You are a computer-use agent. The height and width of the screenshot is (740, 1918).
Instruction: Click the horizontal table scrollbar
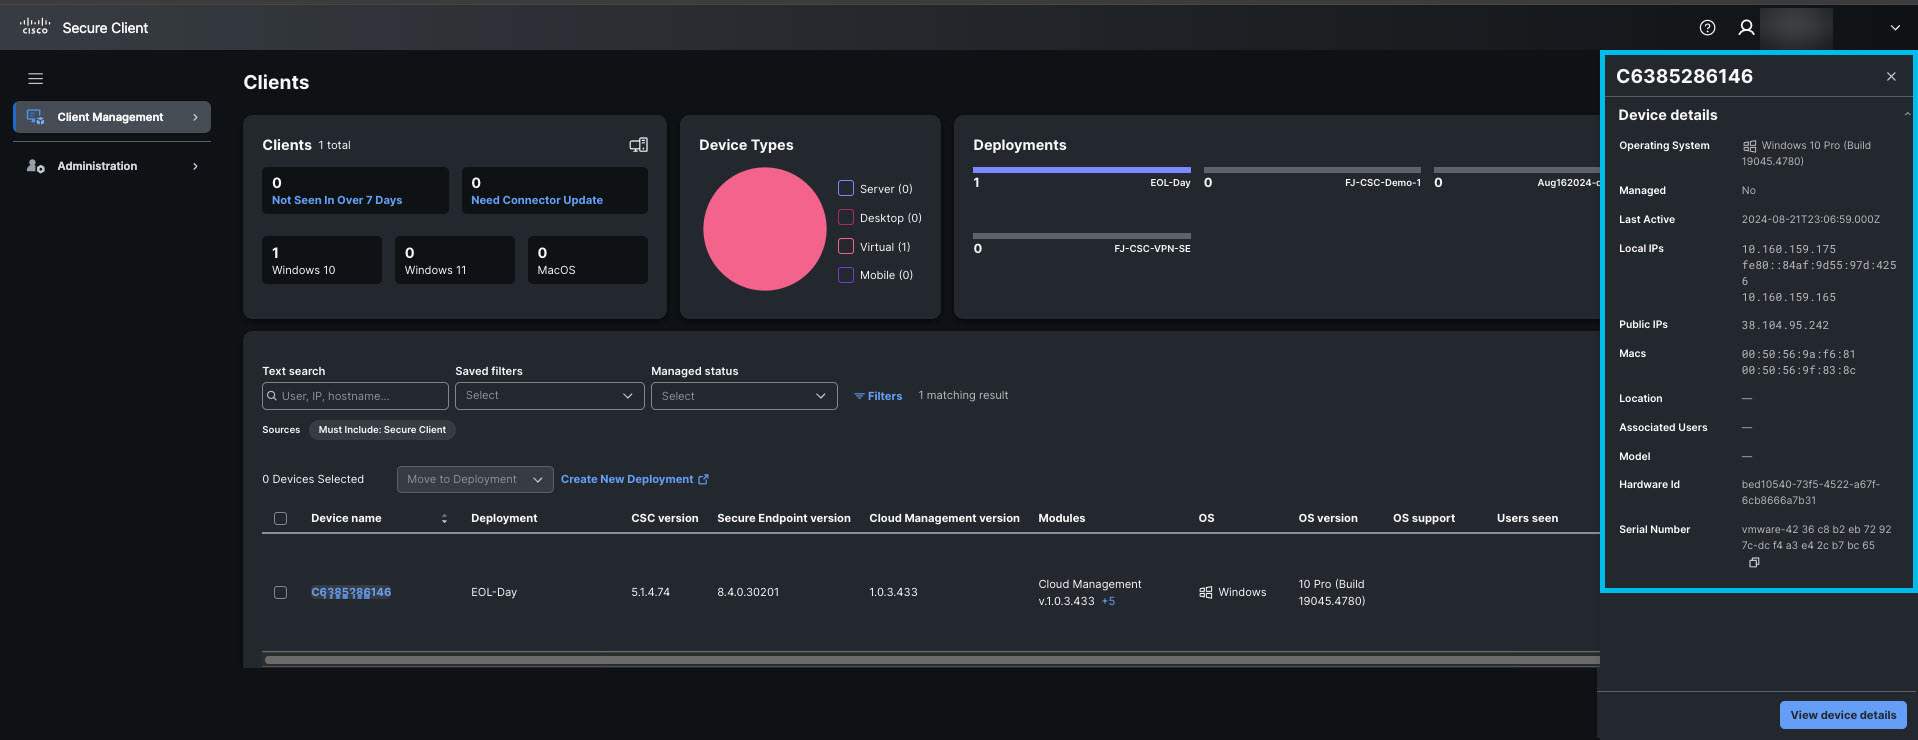[x=931, y=660]
